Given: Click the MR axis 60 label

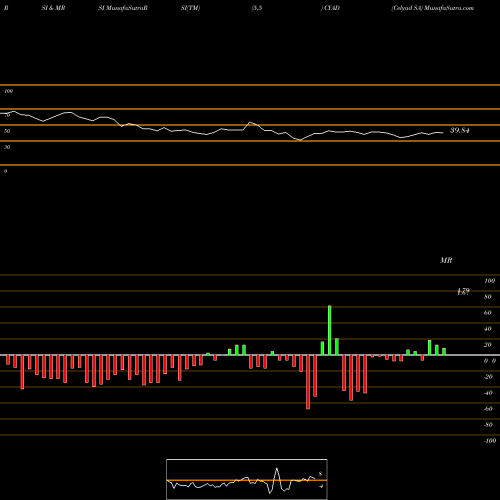Looking at the screenshot, I should (487, 313).
